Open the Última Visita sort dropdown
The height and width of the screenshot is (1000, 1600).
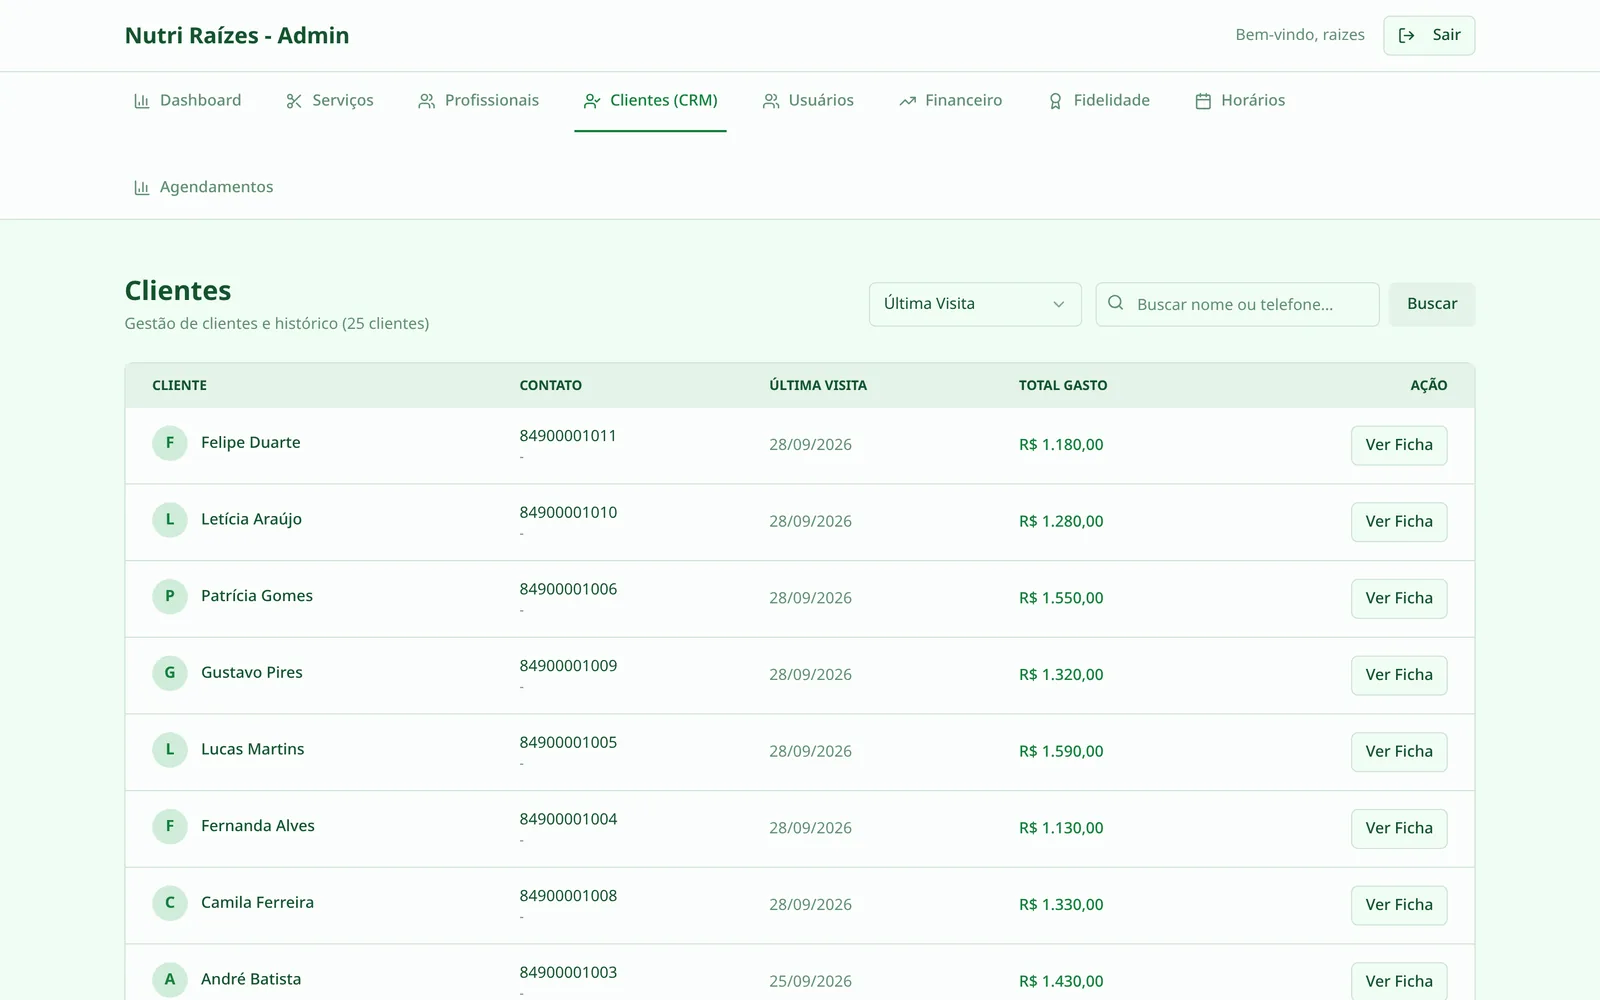coord(975,304)
